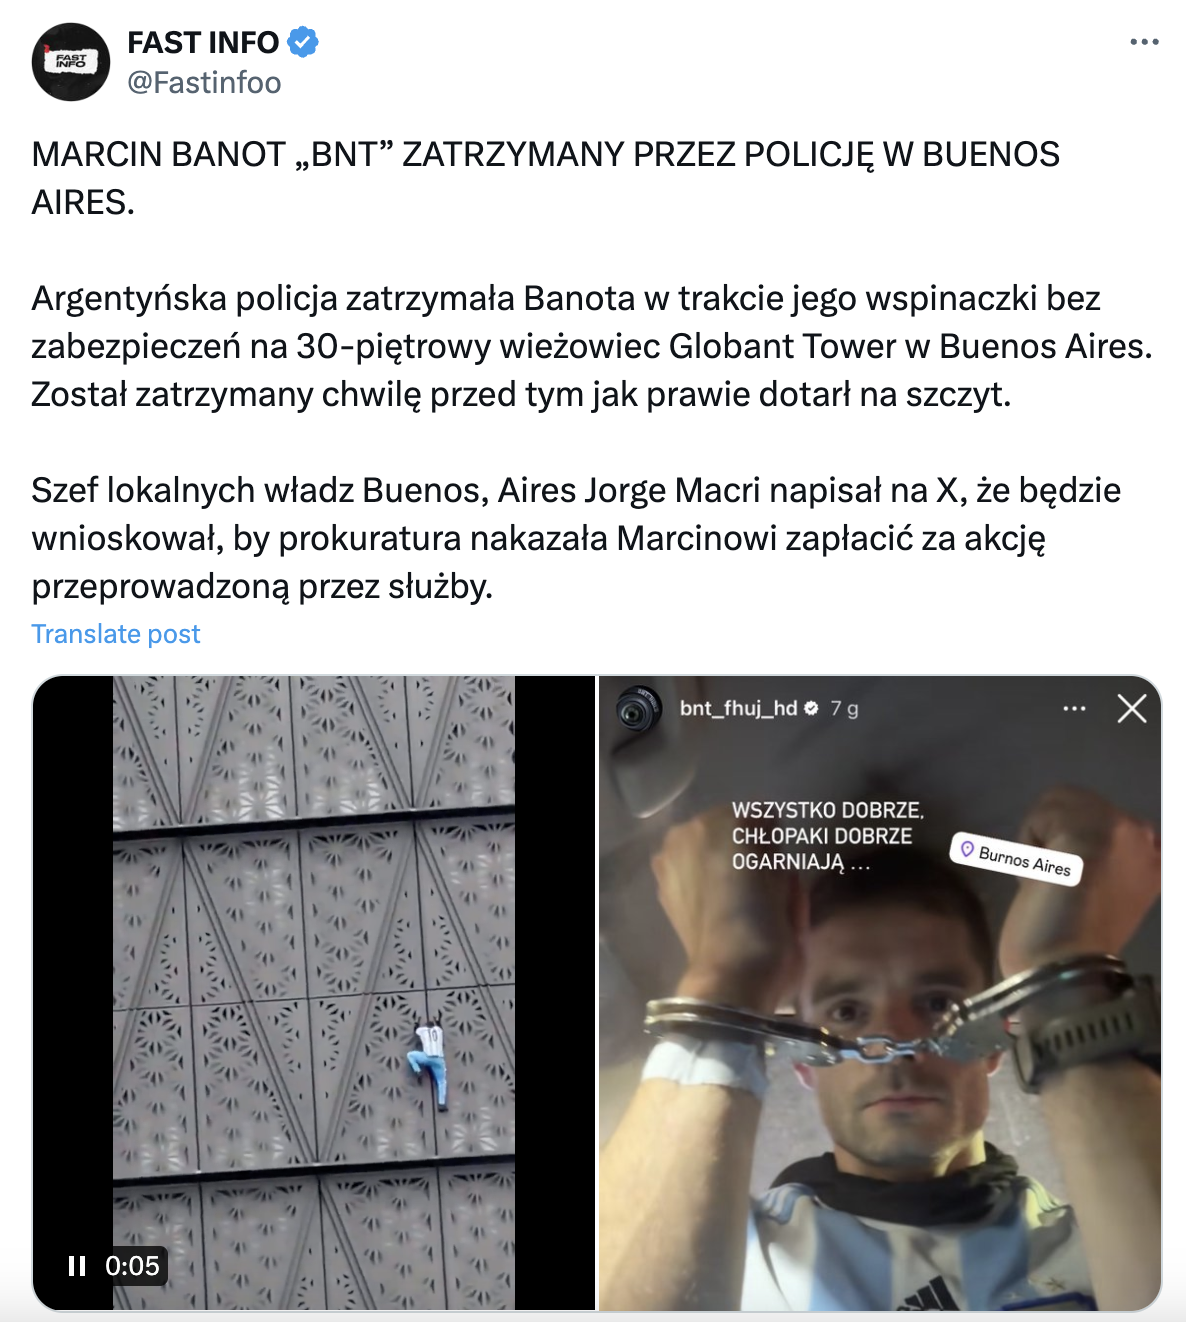1186x1322 pixels.
Task: Click the X close icon in the story image
Action: [x=1132, y=709]
